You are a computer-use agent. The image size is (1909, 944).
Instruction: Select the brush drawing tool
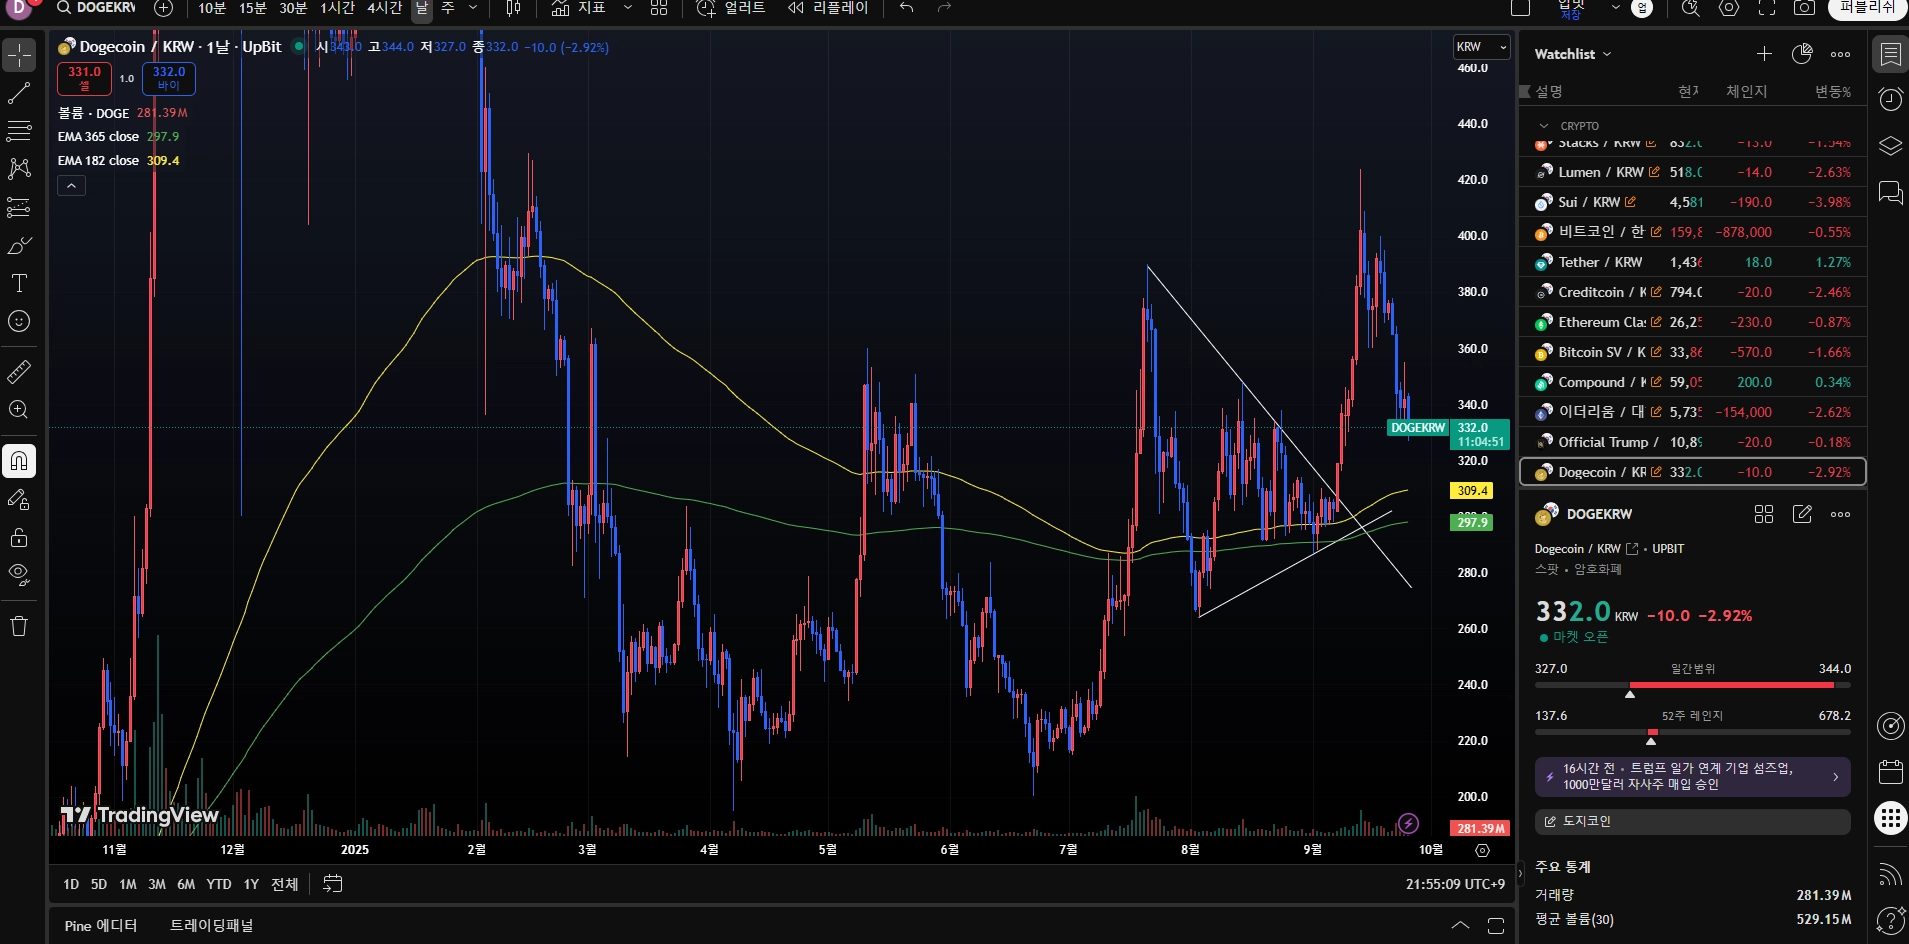[19, 245]
